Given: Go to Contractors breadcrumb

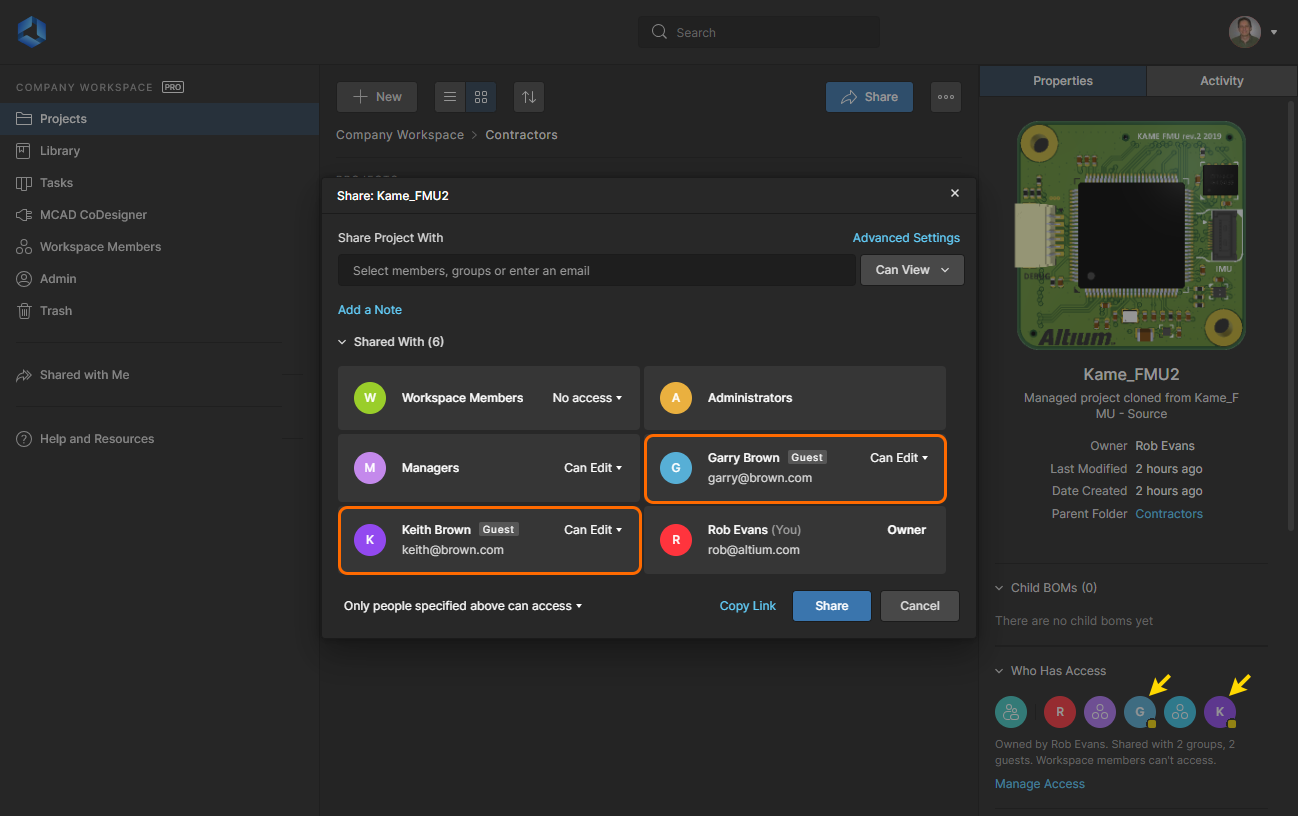Looking at the screenshot, I should [522, 135].
